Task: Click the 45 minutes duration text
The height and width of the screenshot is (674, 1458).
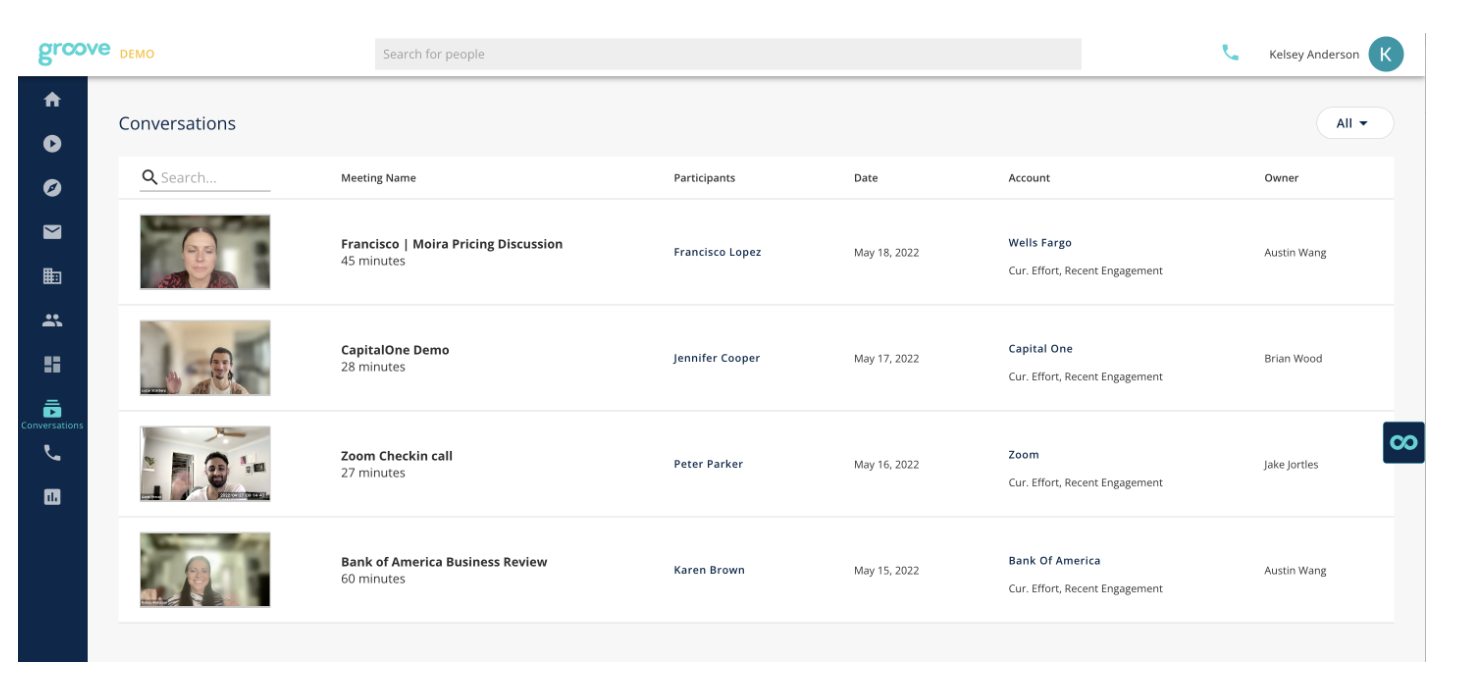Action: pyautogui.click(x=373, y=261)
